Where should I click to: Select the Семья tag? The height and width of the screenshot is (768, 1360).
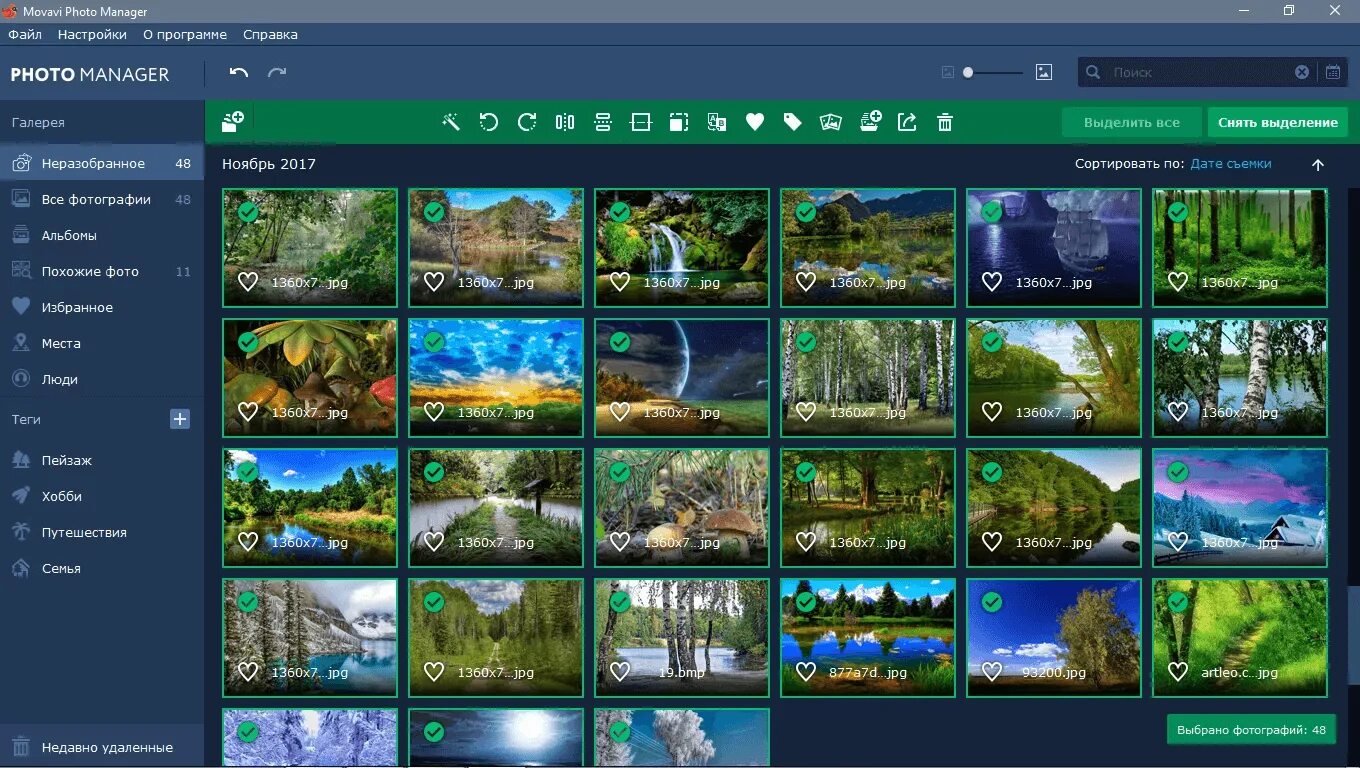(x=102, y=568)
